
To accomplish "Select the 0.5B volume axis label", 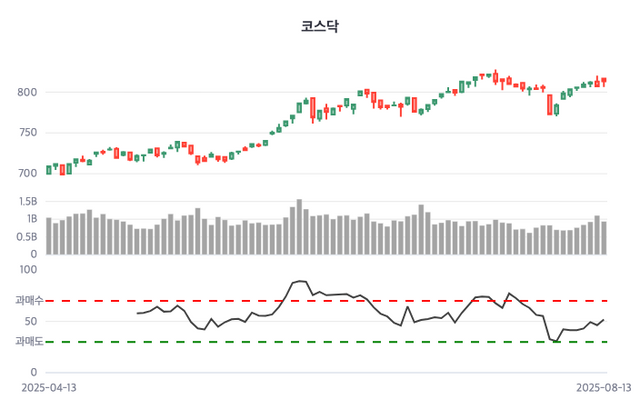I will click(27, 237).
